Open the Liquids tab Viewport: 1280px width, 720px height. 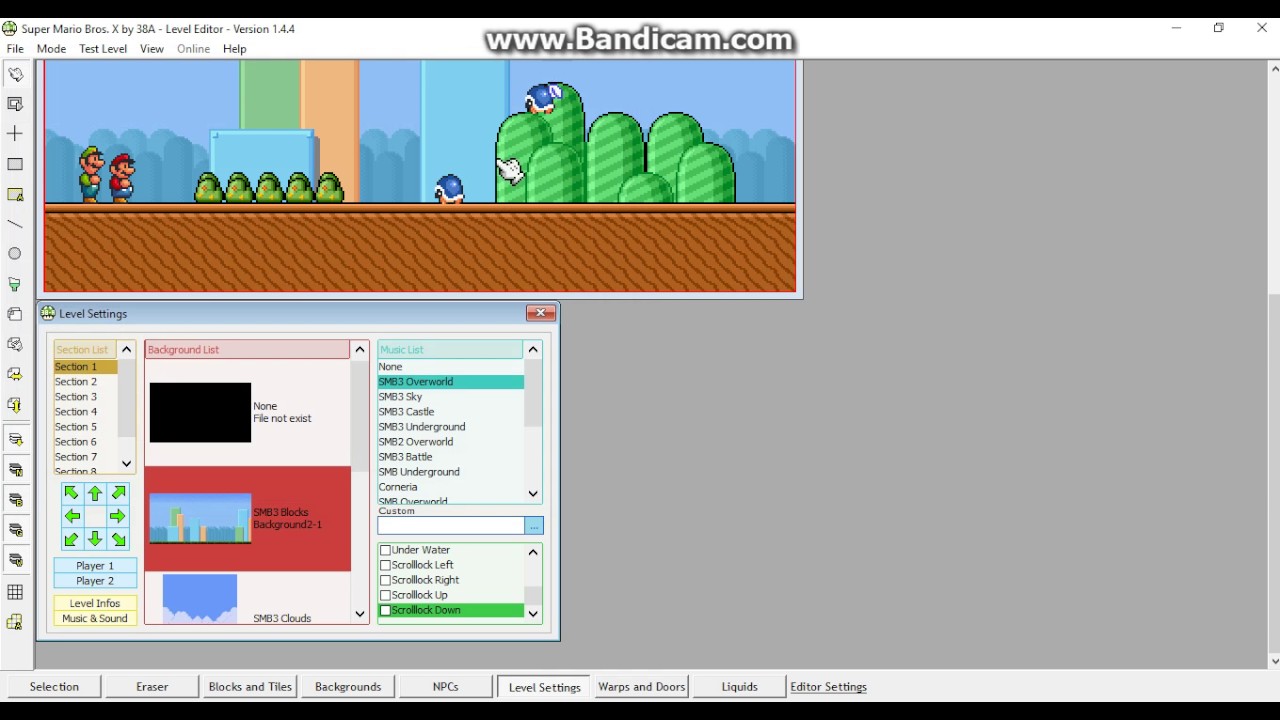pos(740,686)
